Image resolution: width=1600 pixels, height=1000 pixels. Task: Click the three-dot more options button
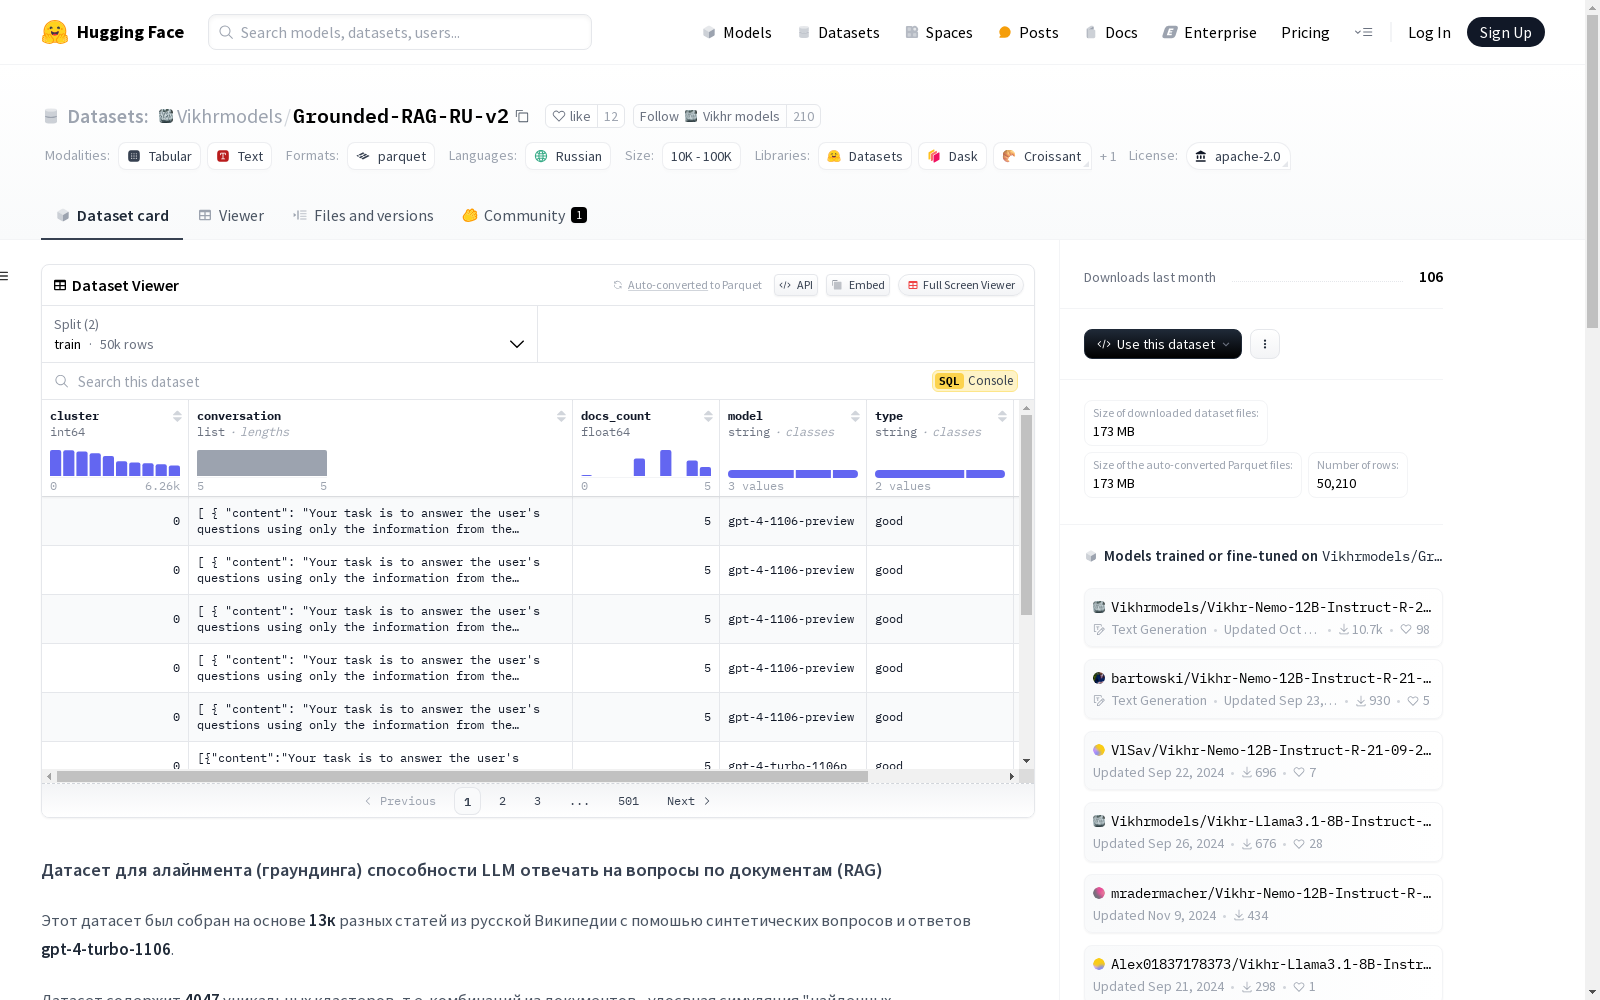pos(1265,344)
